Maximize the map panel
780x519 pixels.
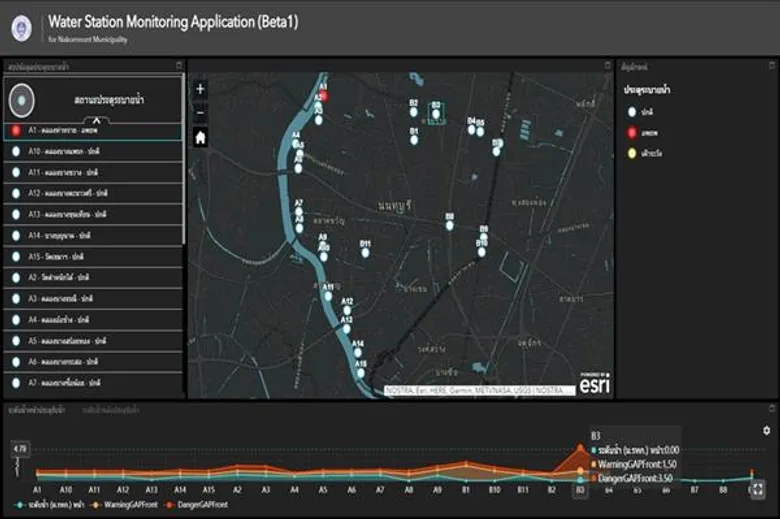(607, 65)
